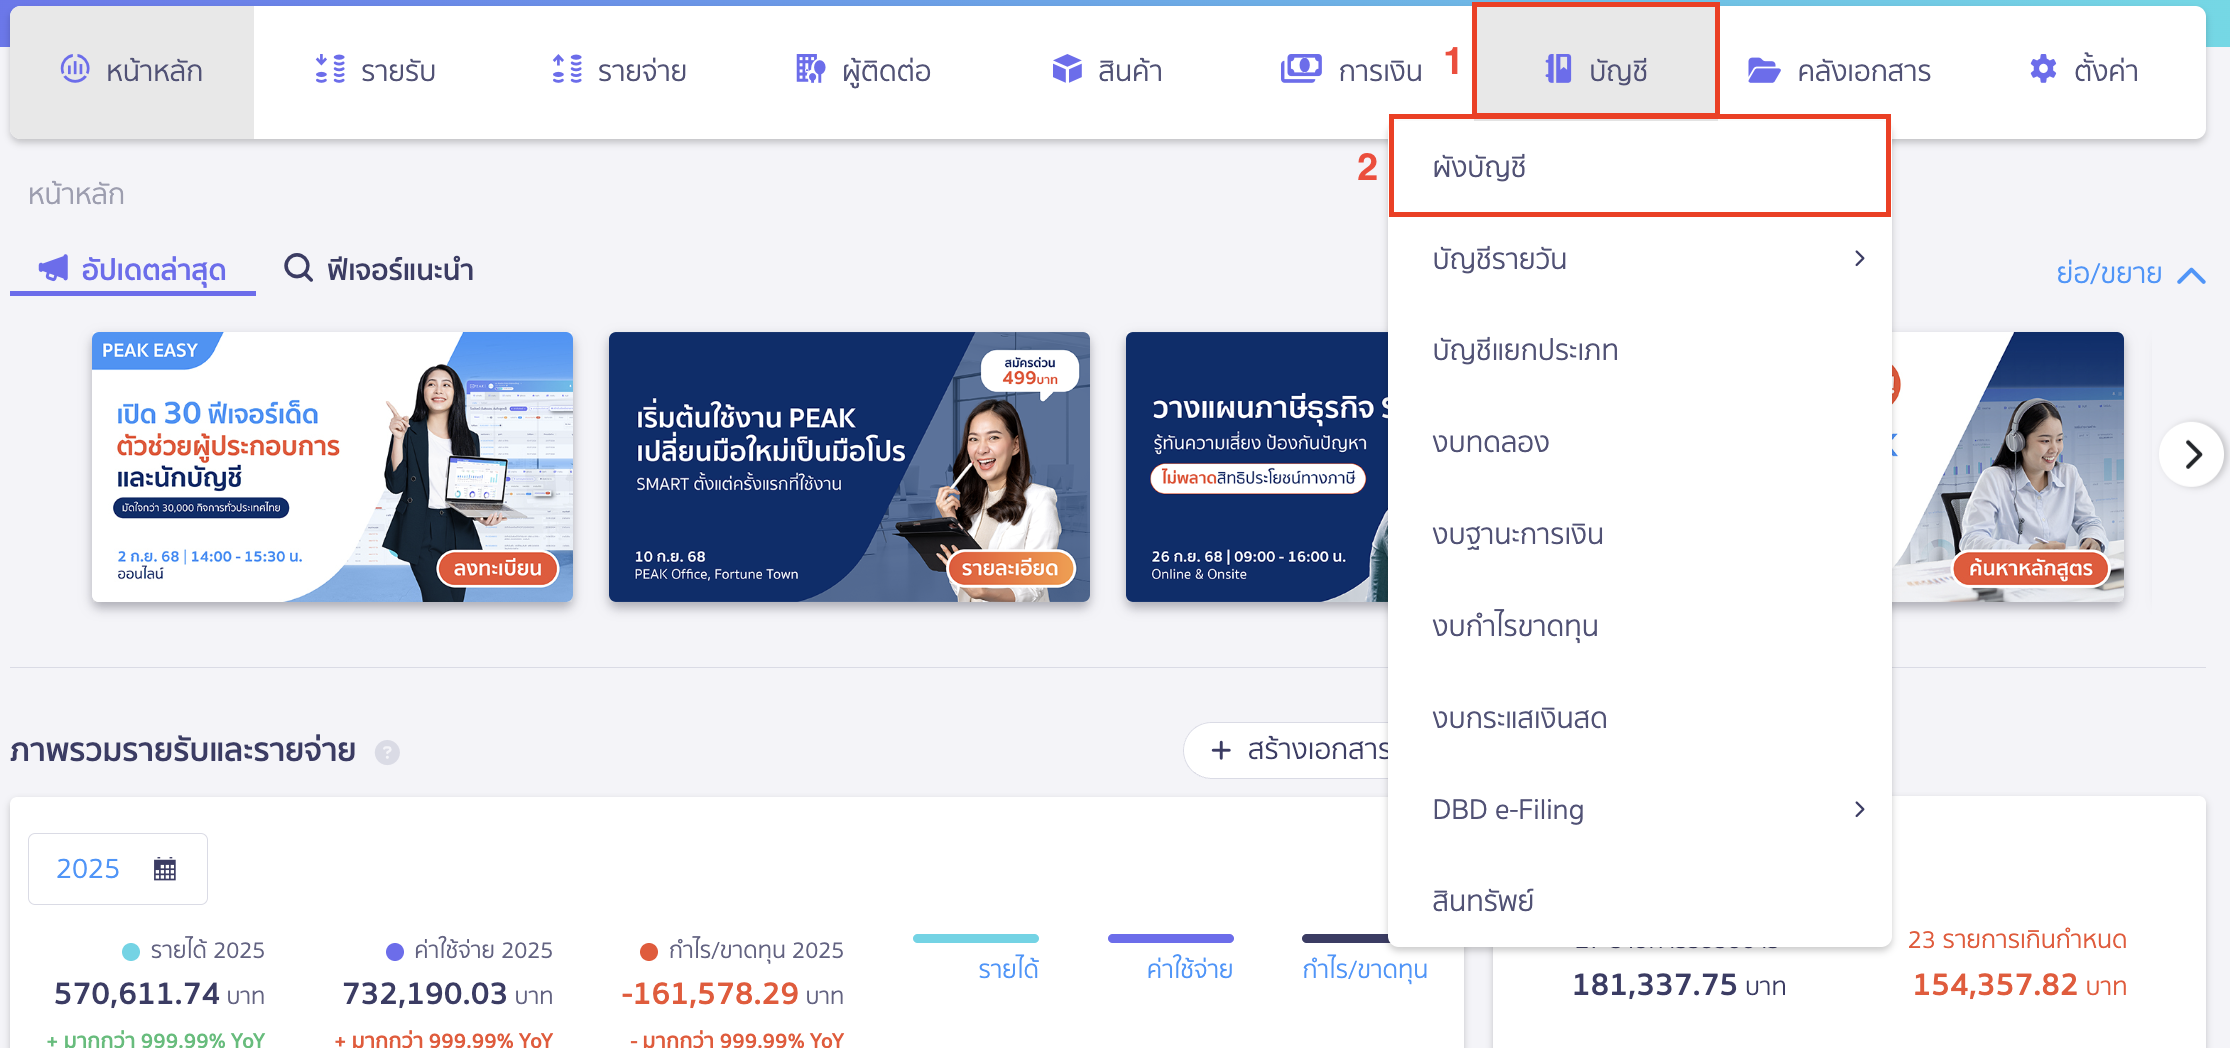Expand the บัญชีรายวัน submenu chevron

(x=1859, y=258)
